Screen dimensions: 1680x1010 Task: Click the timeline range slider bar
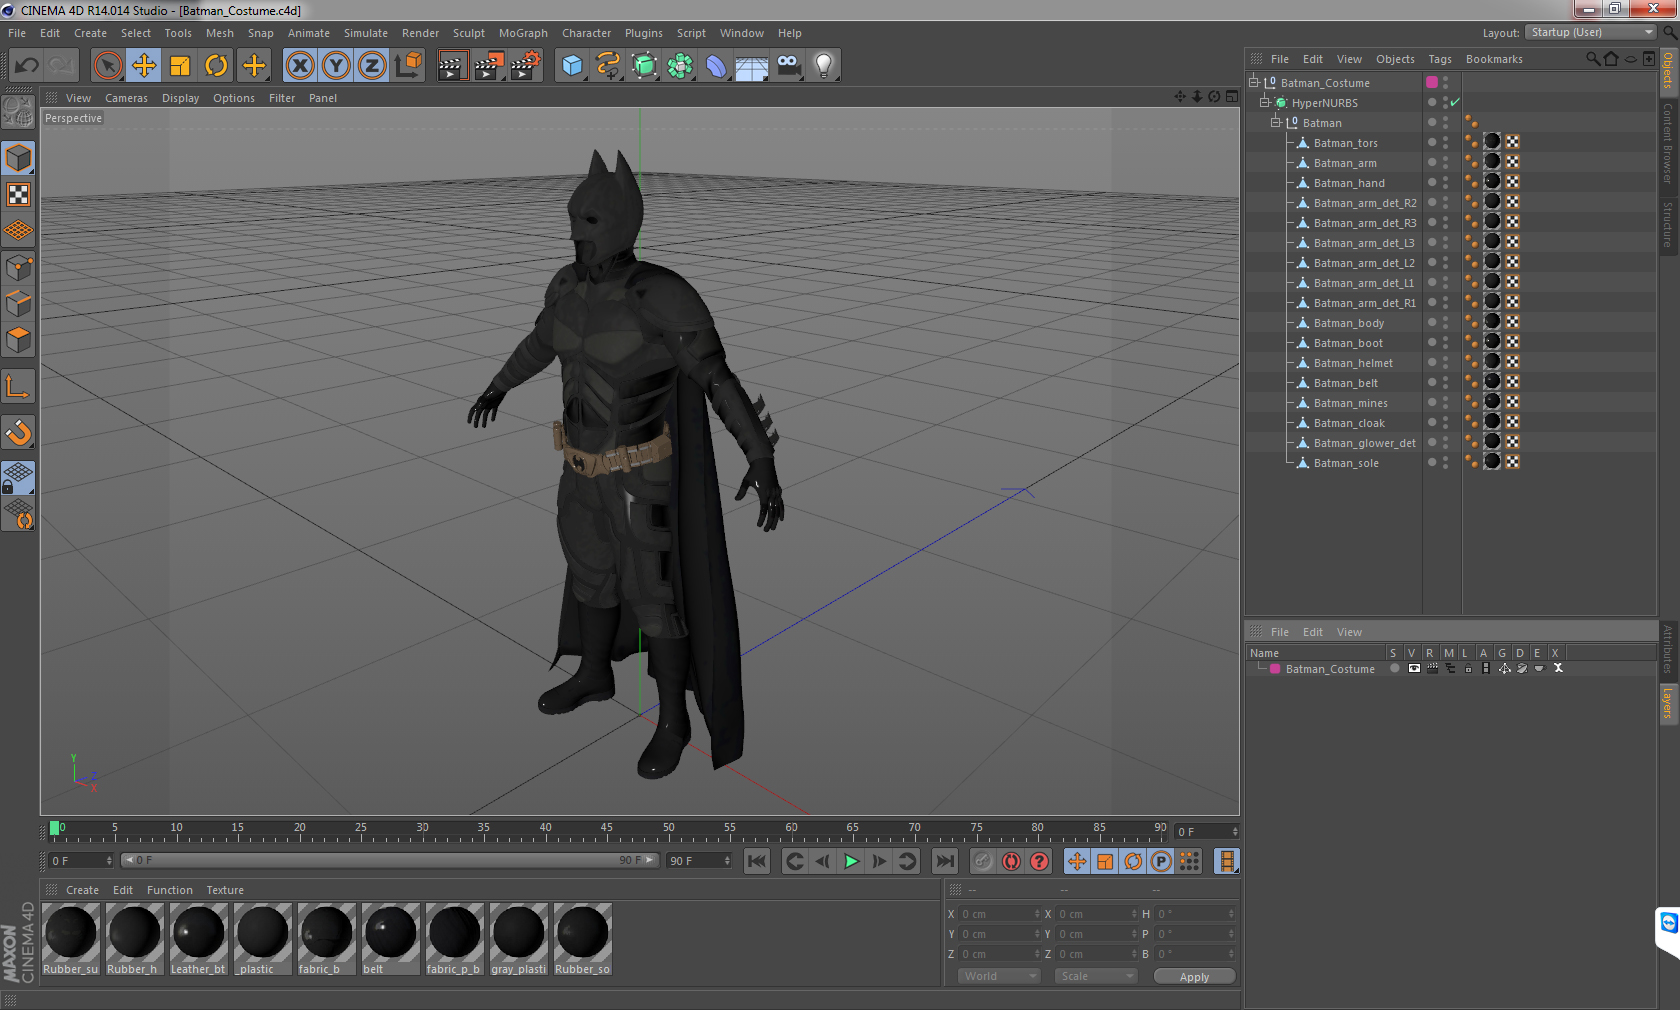click(x=389, y=860)
